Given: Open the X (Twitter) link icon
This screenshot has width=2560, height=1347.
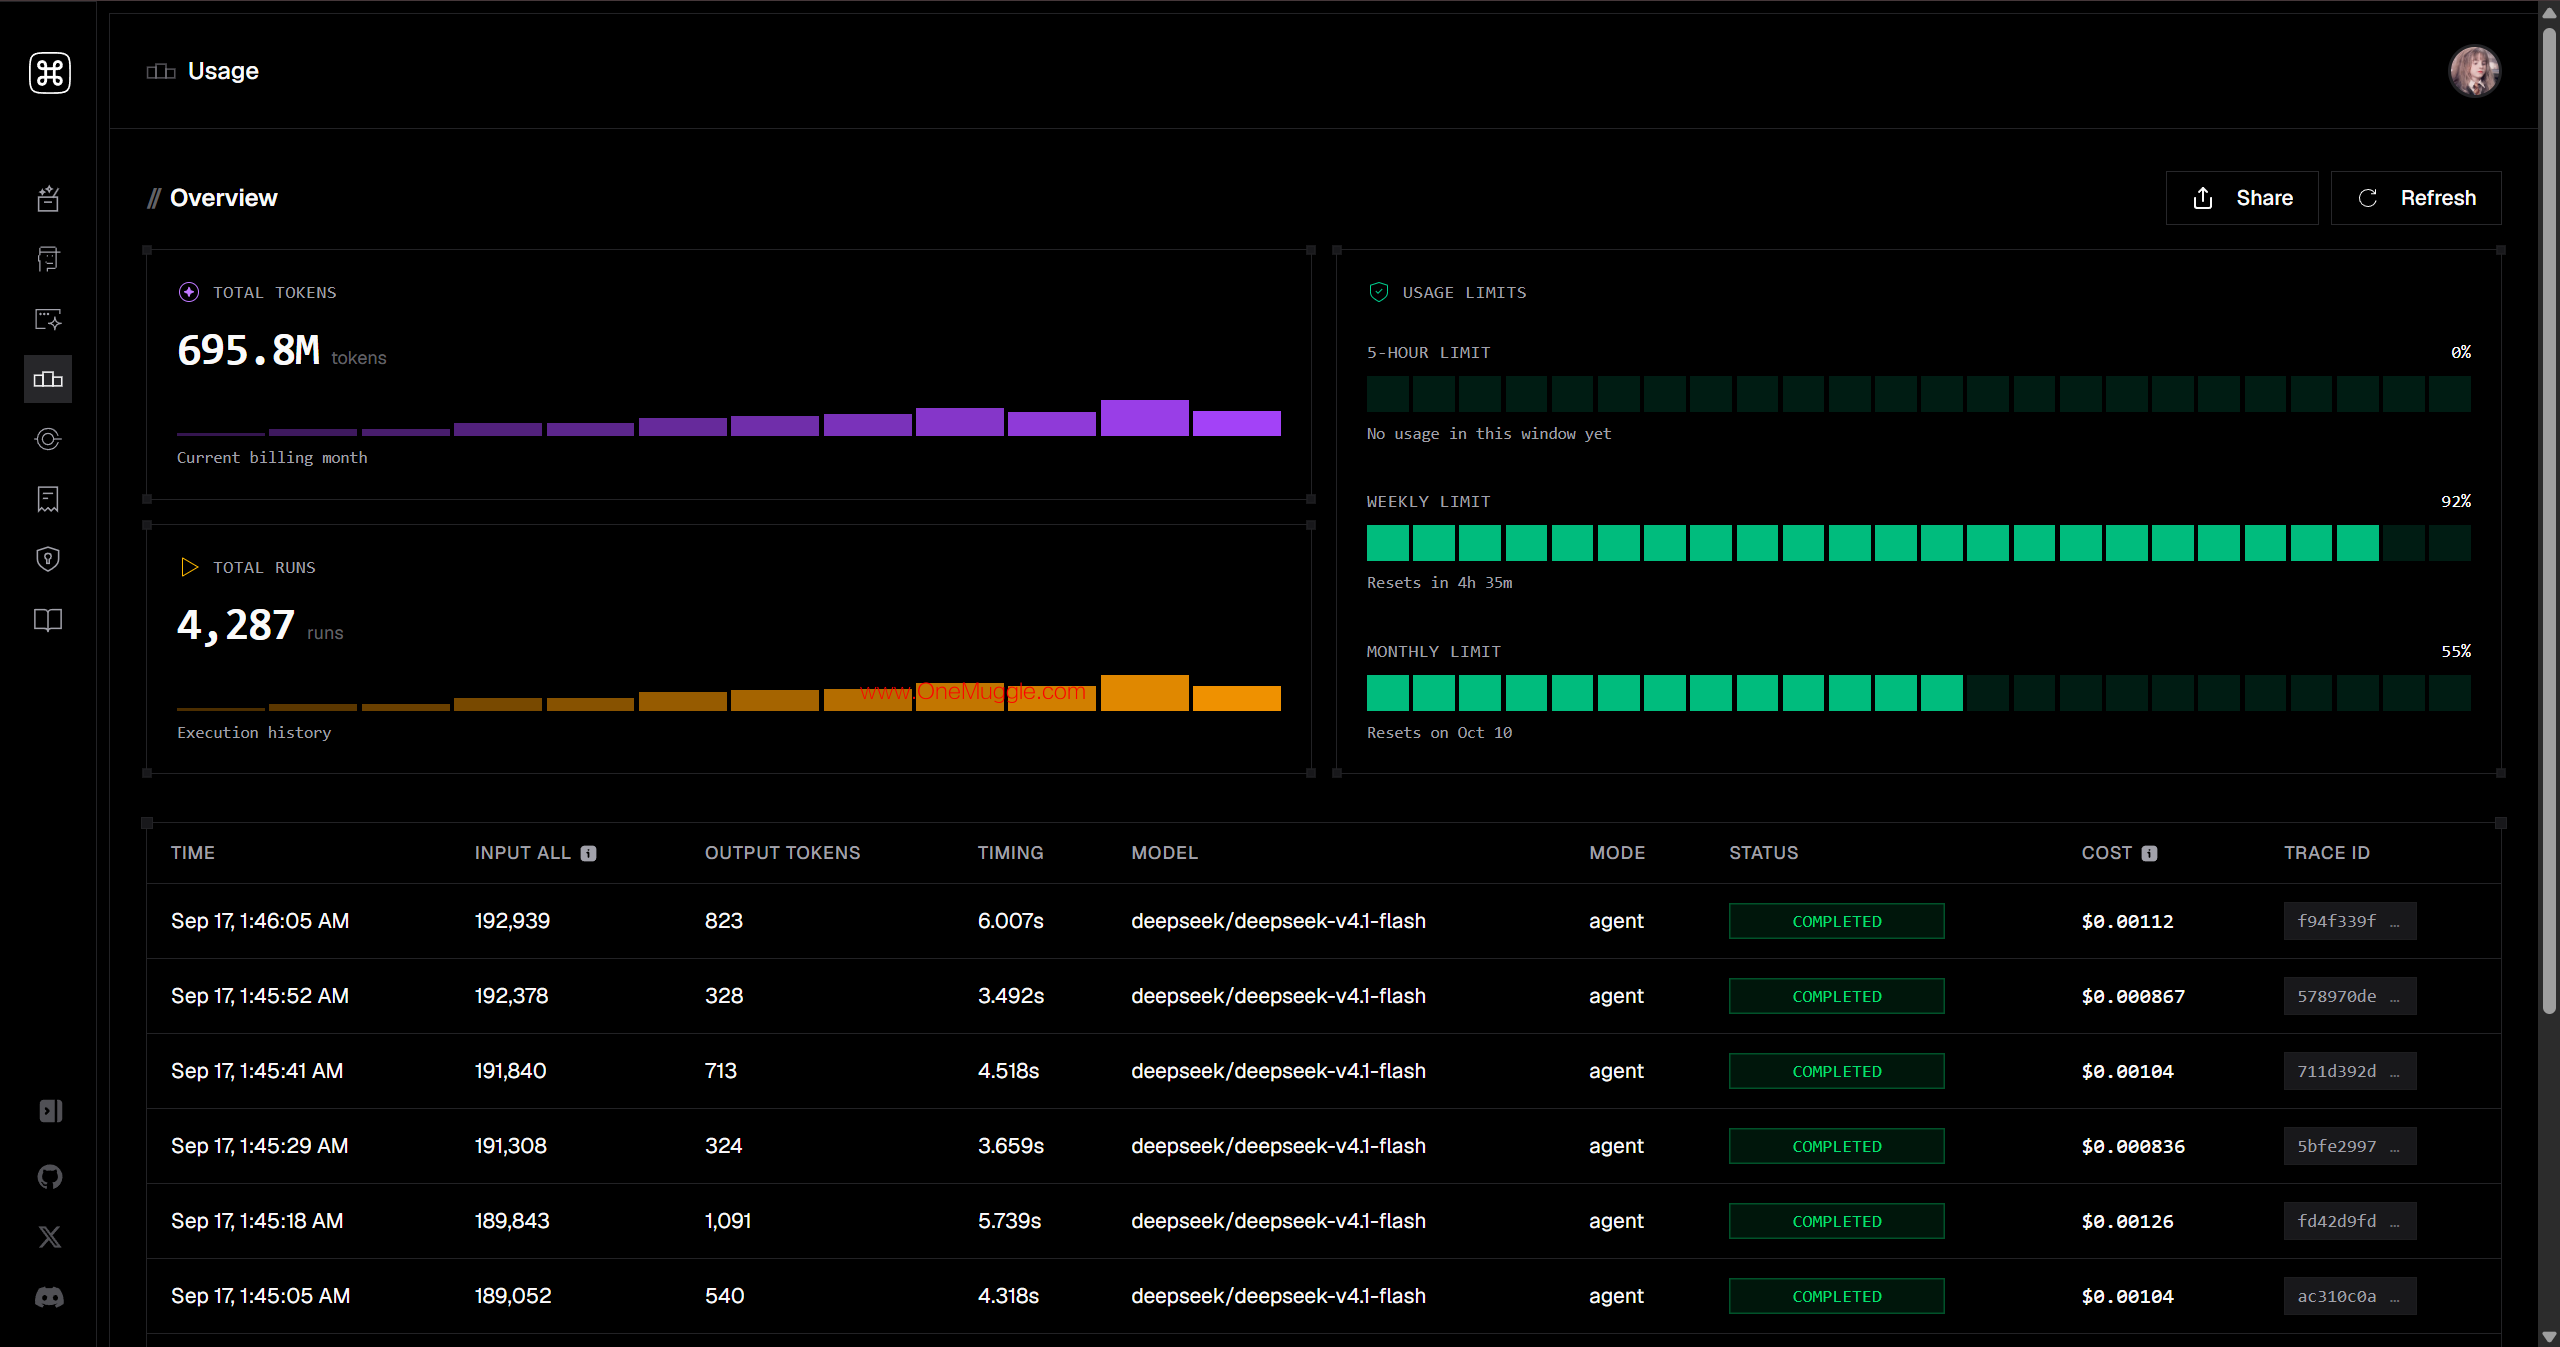Looking at the screenshot, I should click(50, 1237).
